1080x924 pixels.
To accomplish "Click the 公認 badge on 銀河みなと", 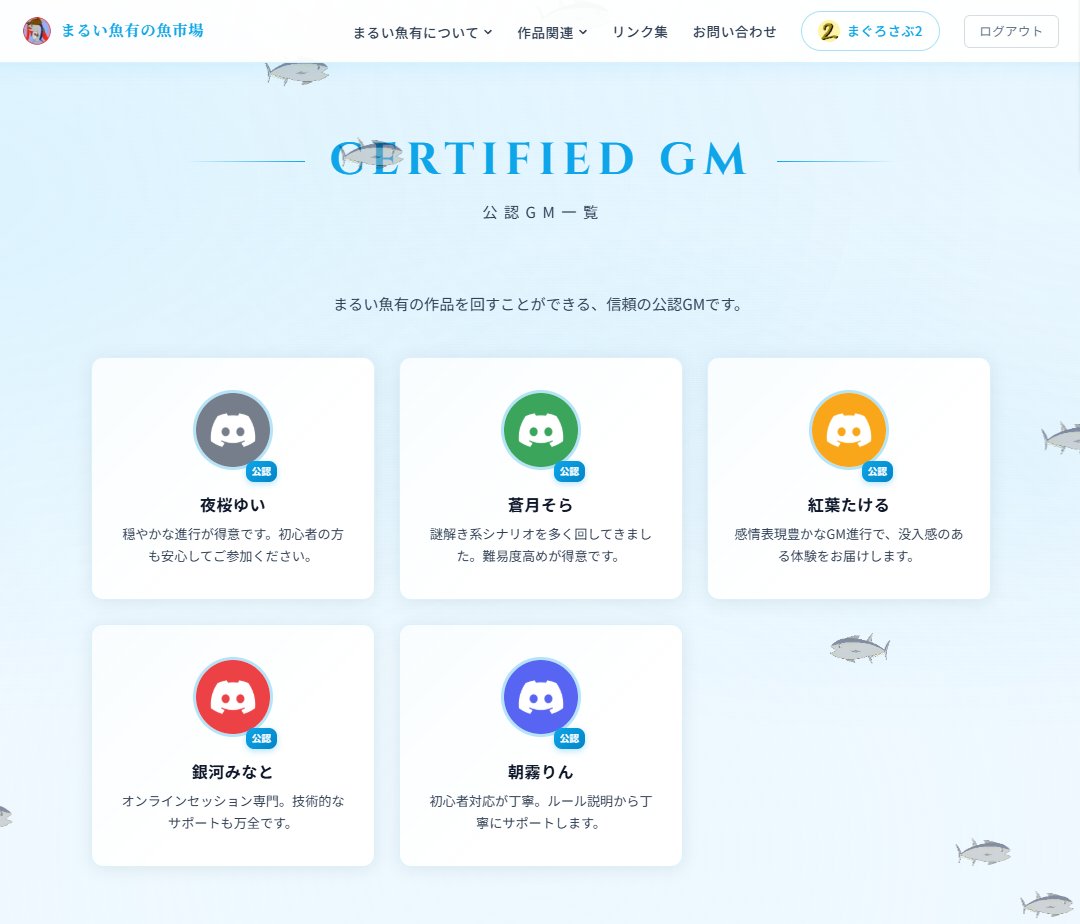I will [x=262, y=739].
